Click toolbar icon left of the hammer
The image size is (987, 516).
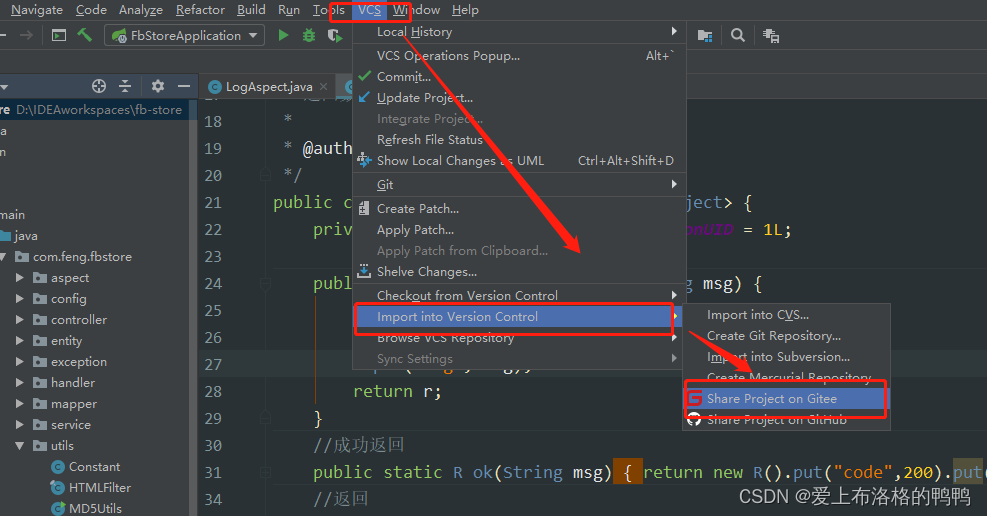tap(59, 35)
